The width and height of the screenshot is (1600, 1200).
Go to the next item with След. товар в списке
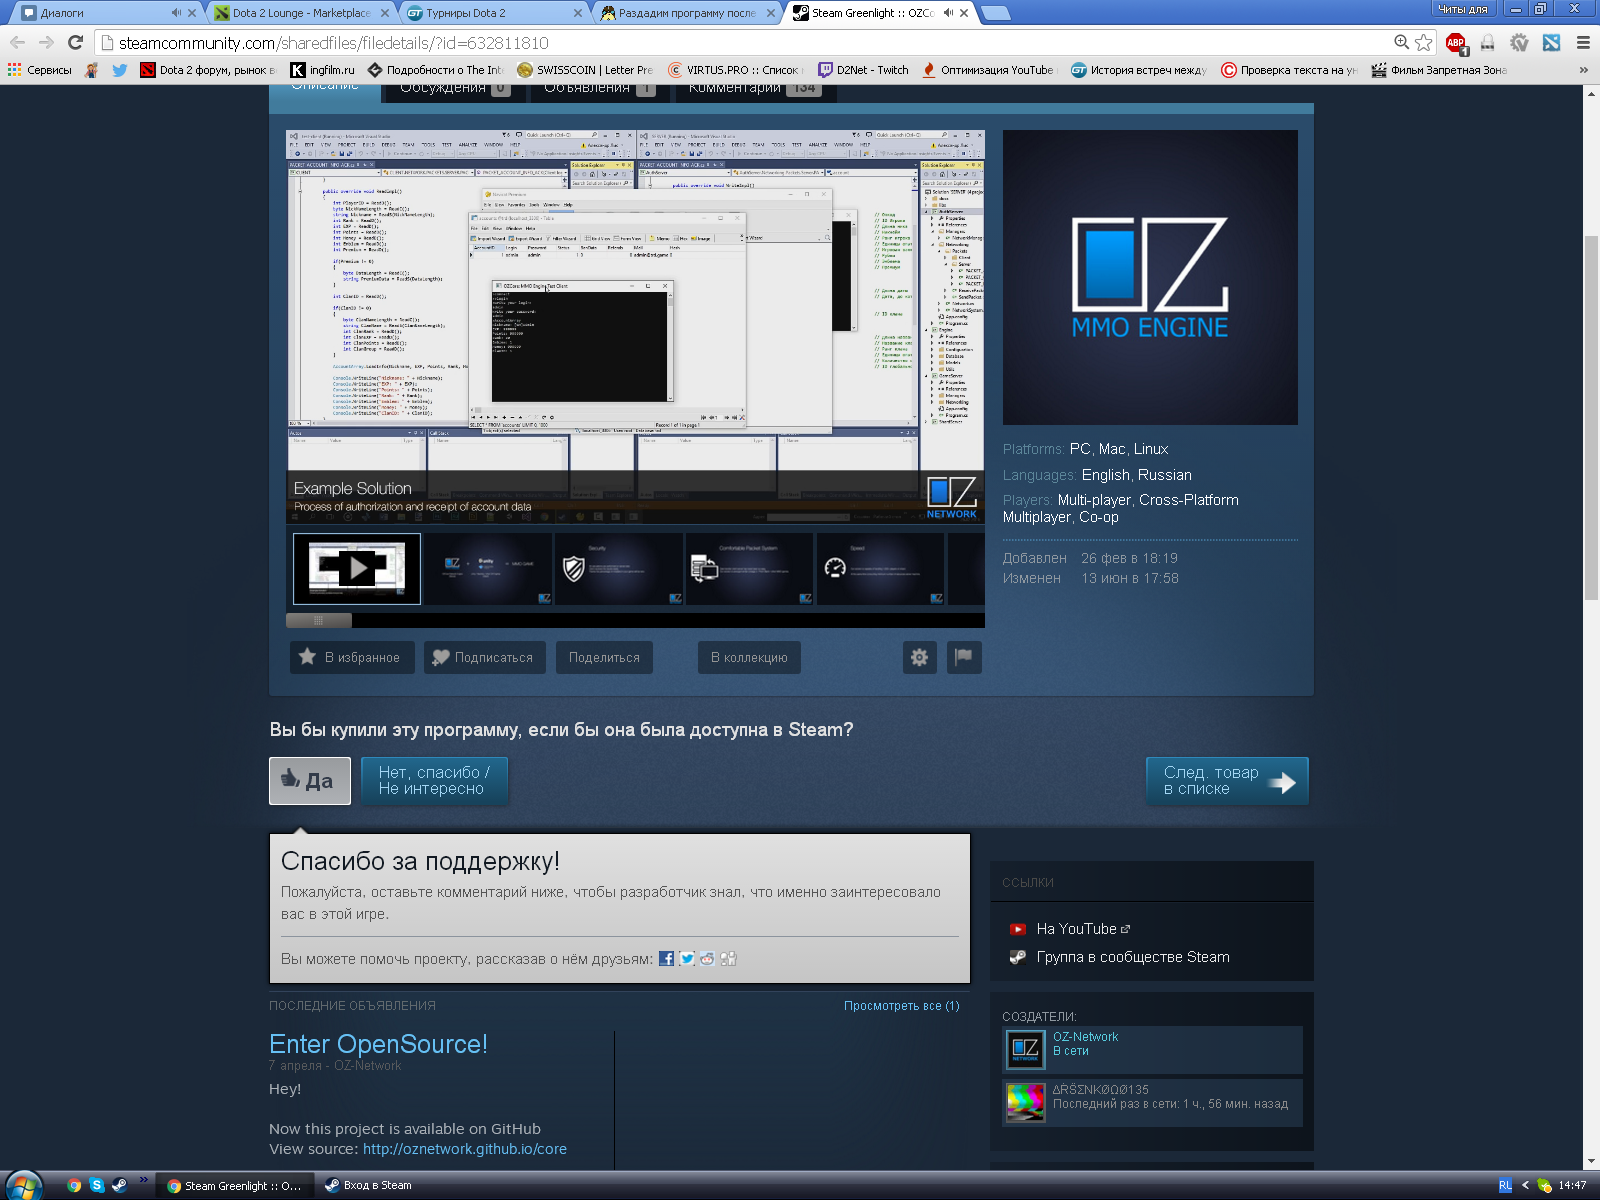click(x=1227, y=781)
